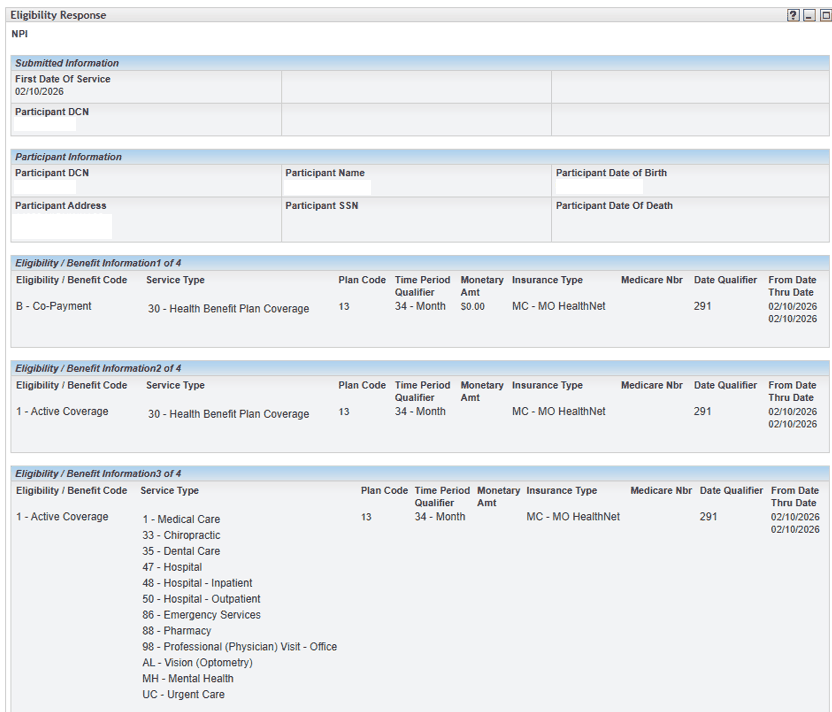This screenshot has height=712, width=832.
Task: Click the 'NPI' label
Action: 20,34
